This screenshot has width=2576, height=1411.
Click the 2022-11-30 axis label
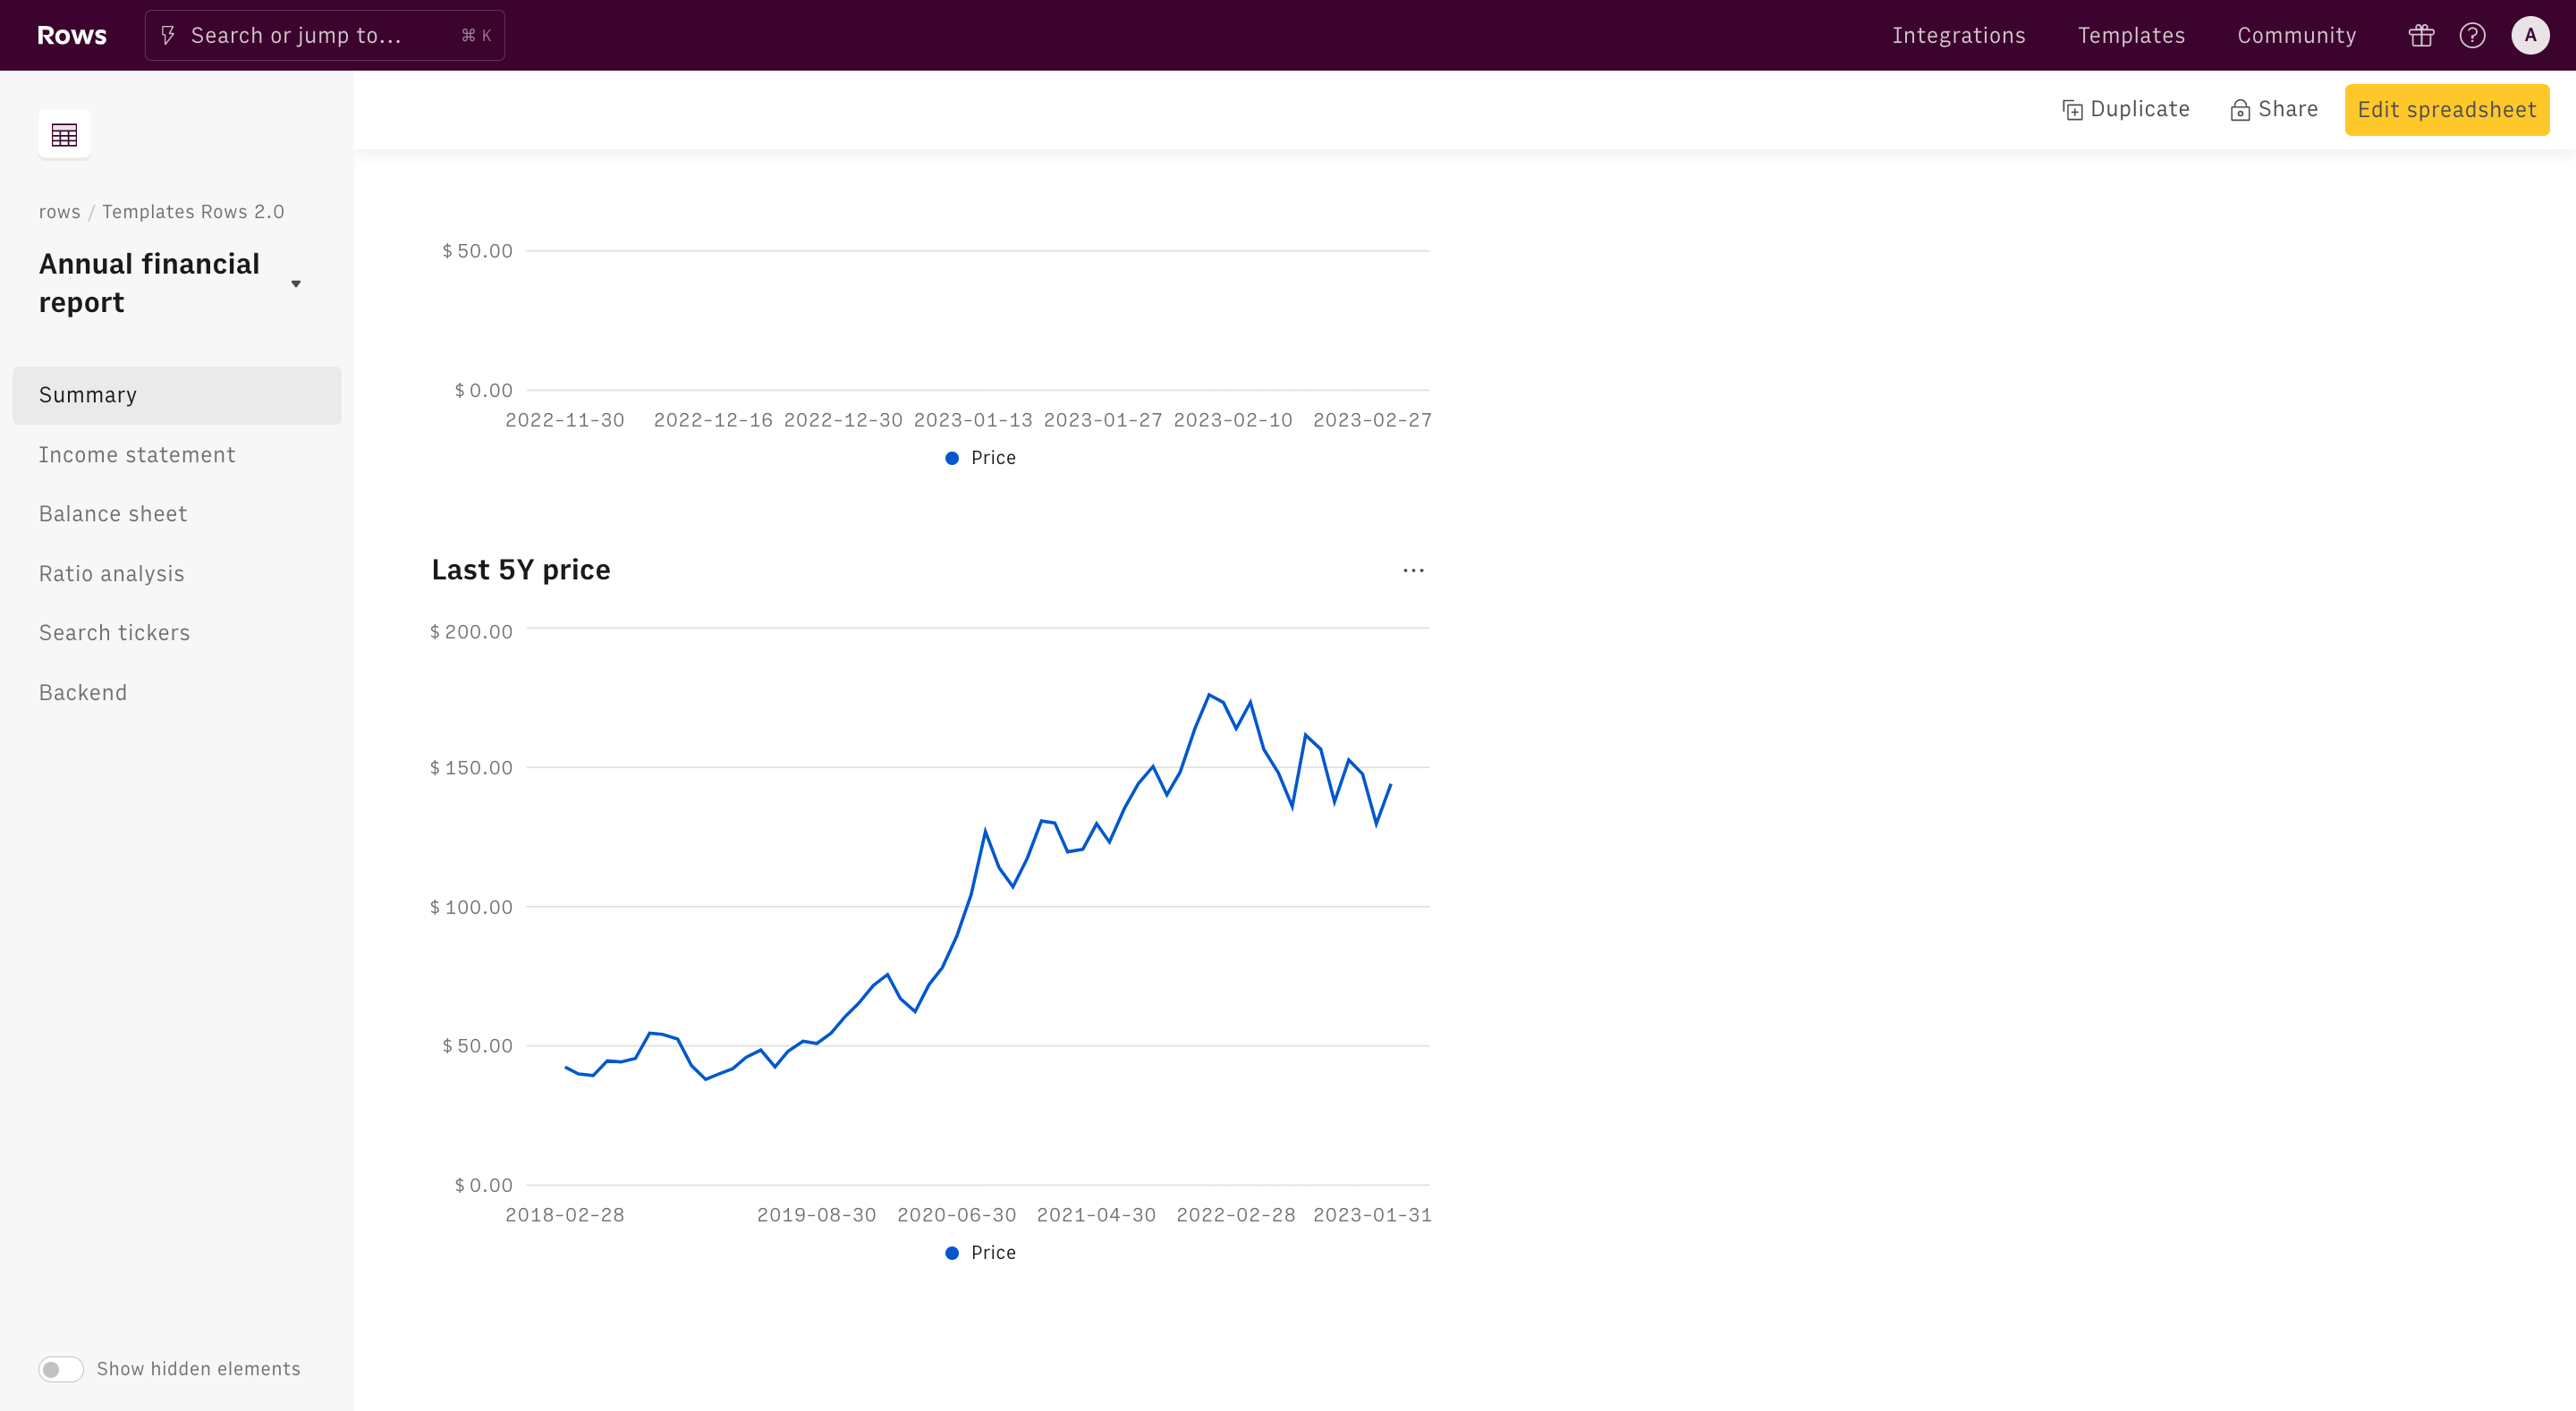click(564, 420)
